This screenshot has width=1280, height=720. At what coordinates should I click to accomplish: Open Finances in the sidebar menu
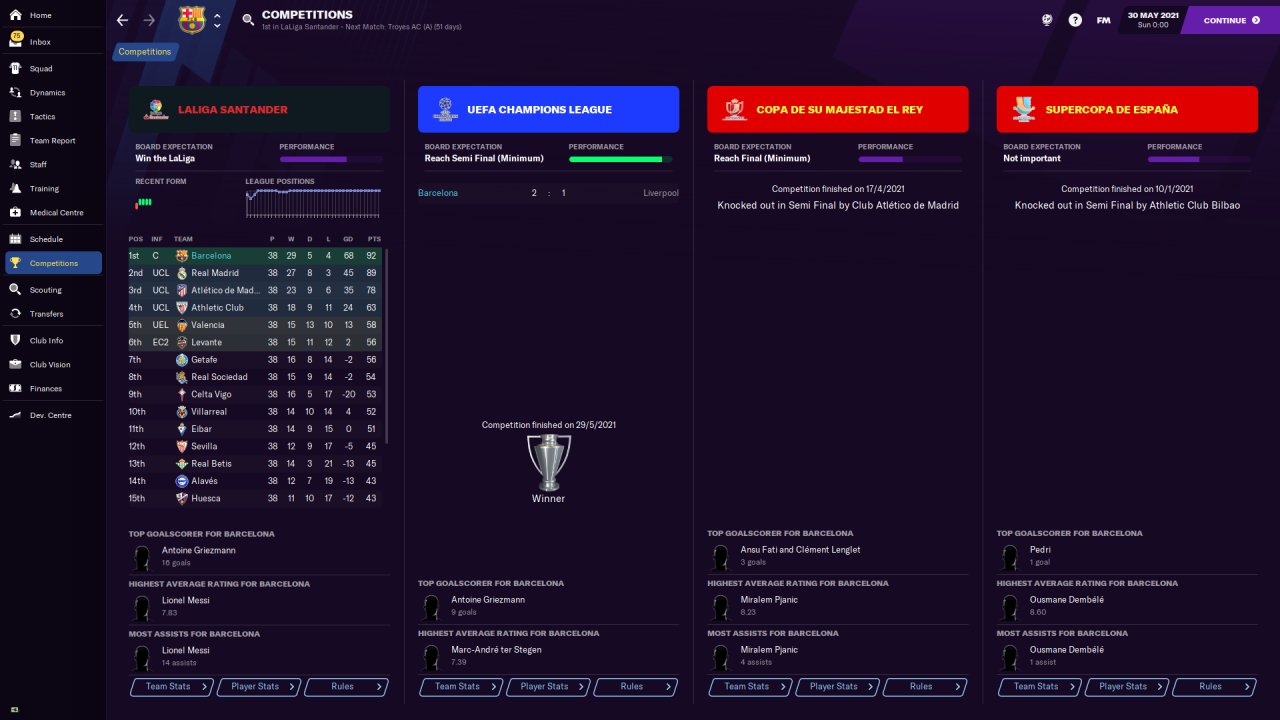coord(45,389)
